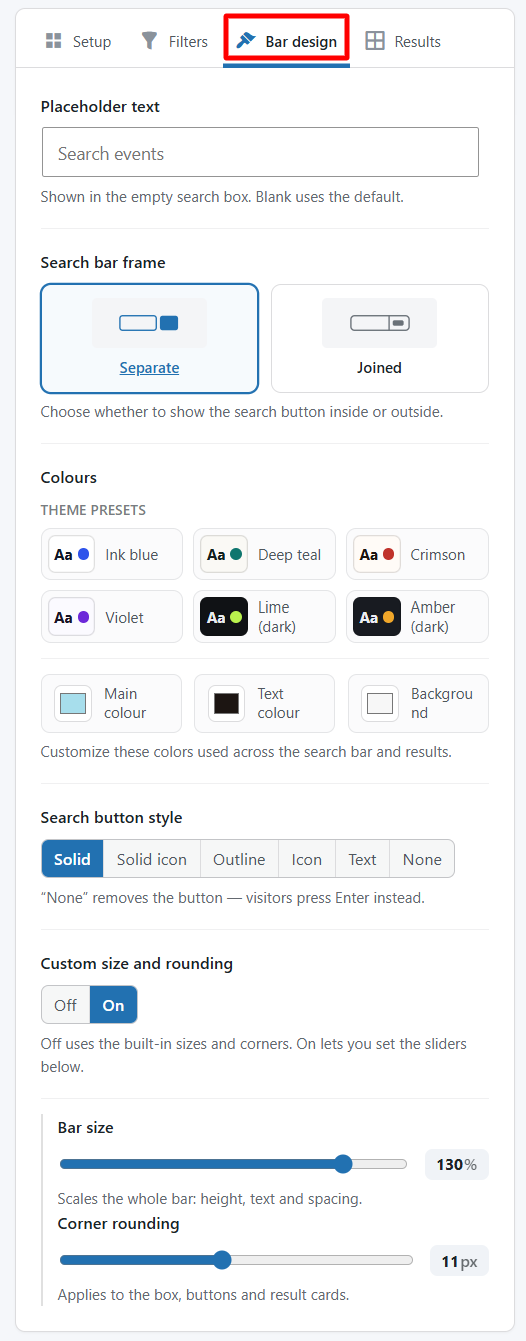
Task: Click the Crimson Aa preview icon
Action: point(377,554)
